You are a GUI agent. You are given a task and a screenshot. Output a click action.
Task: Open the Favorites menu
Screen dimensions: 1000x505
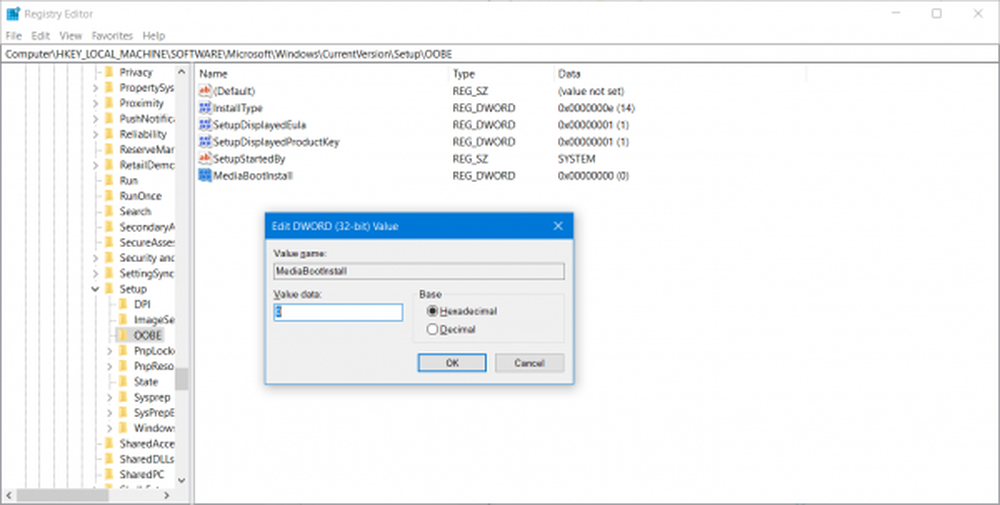click(112, 35)
